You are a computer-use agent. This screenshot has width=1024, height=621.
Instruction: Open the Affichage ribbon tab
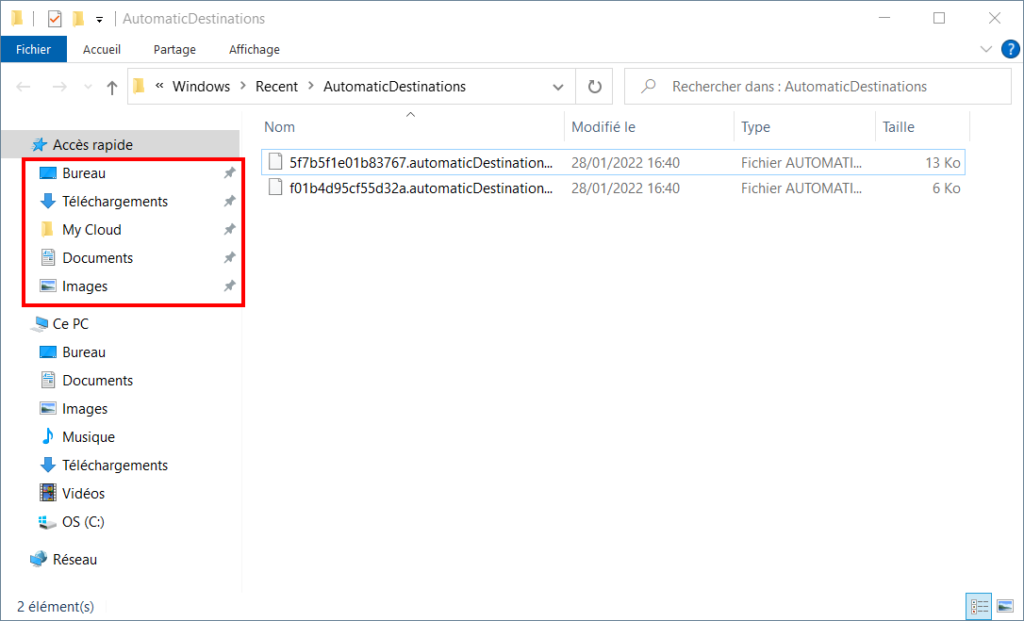tap(254, 50)
